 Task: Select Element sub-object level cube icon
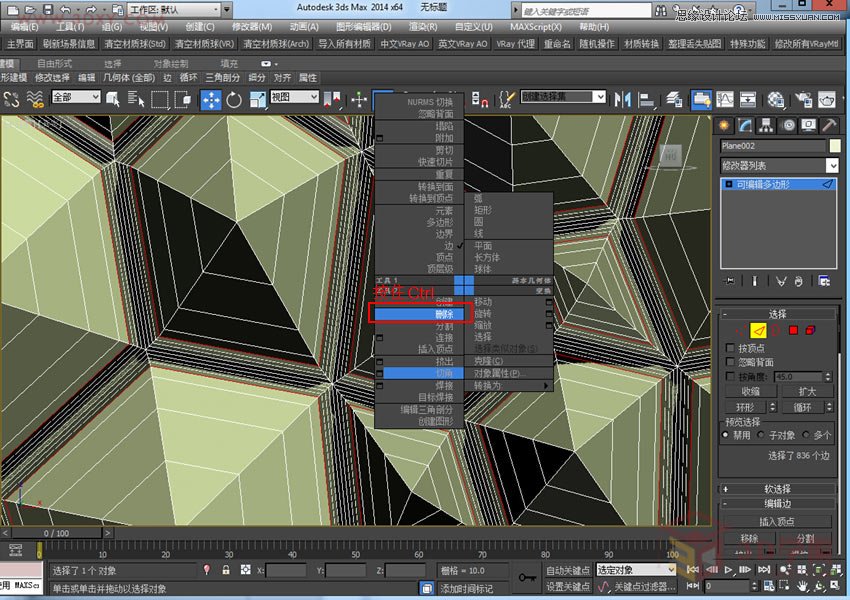[x=811, y=330]
